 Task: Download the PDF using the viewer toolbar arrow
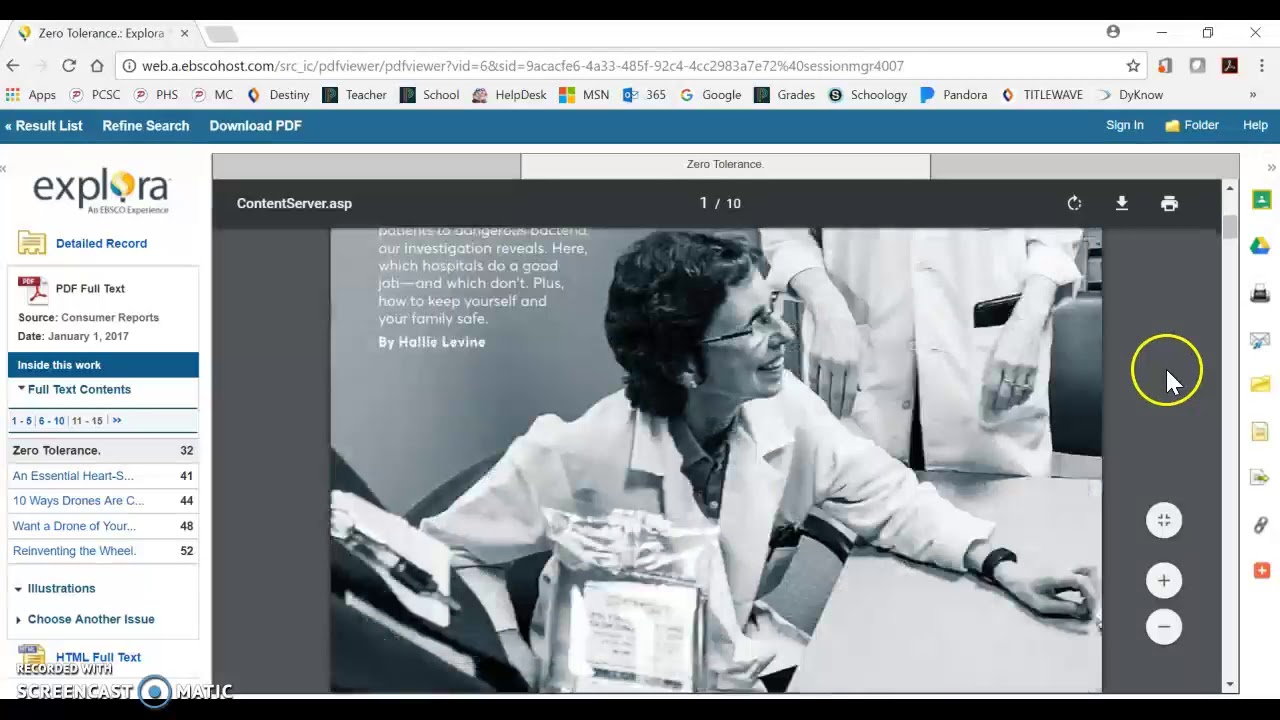tap(1121, 203)
